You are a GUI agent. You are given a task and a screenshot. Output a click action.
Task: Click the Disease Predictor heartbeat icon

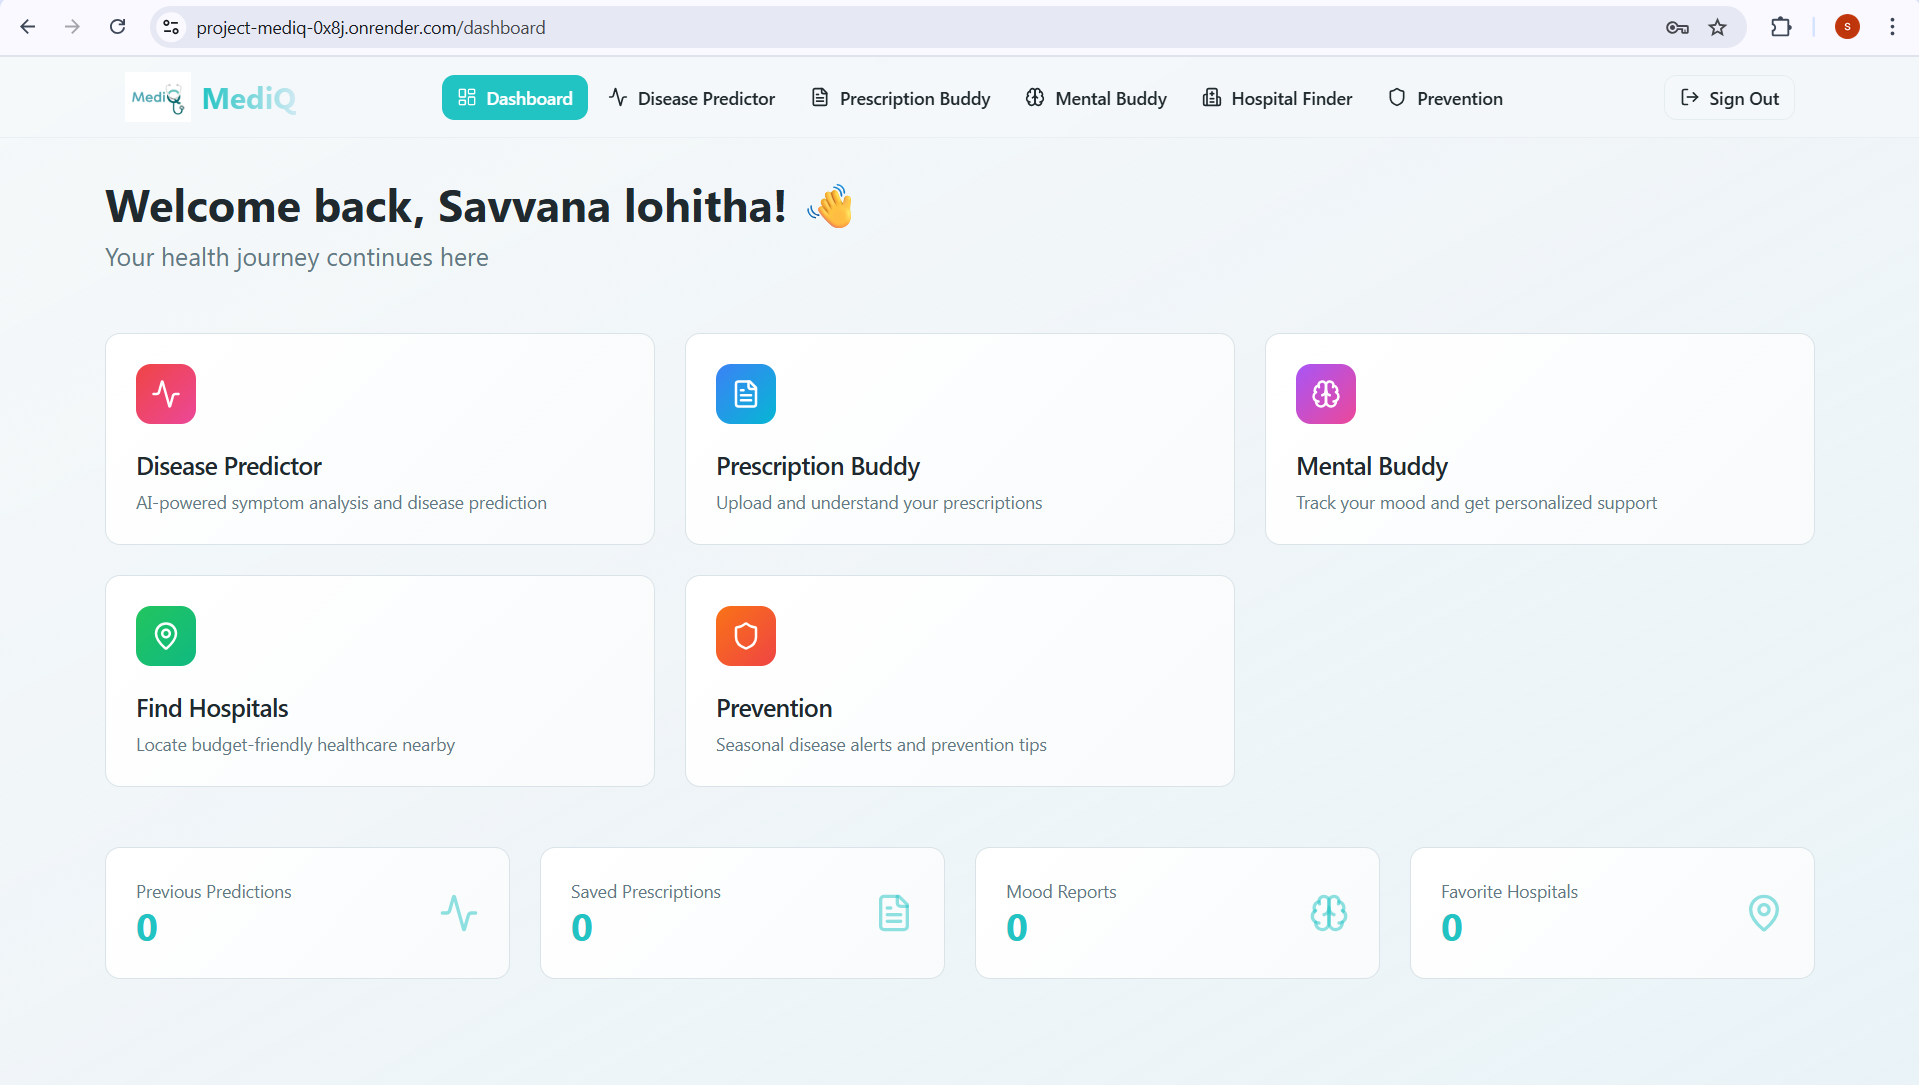[x=165, y=393]
